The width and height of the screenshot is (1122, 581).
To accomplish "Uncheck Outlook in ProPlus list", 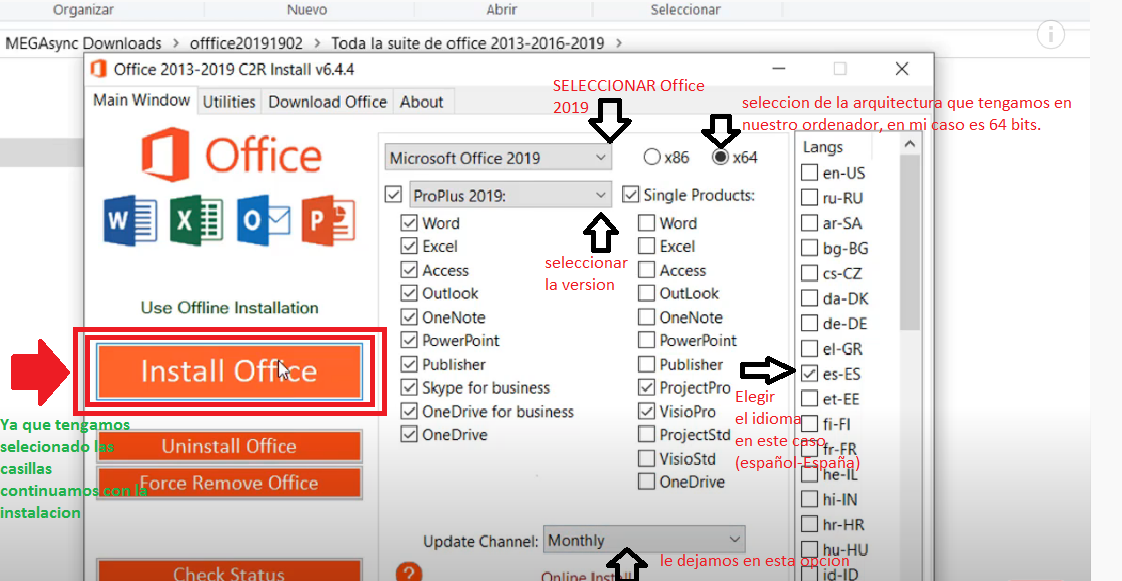I will 409,293.
